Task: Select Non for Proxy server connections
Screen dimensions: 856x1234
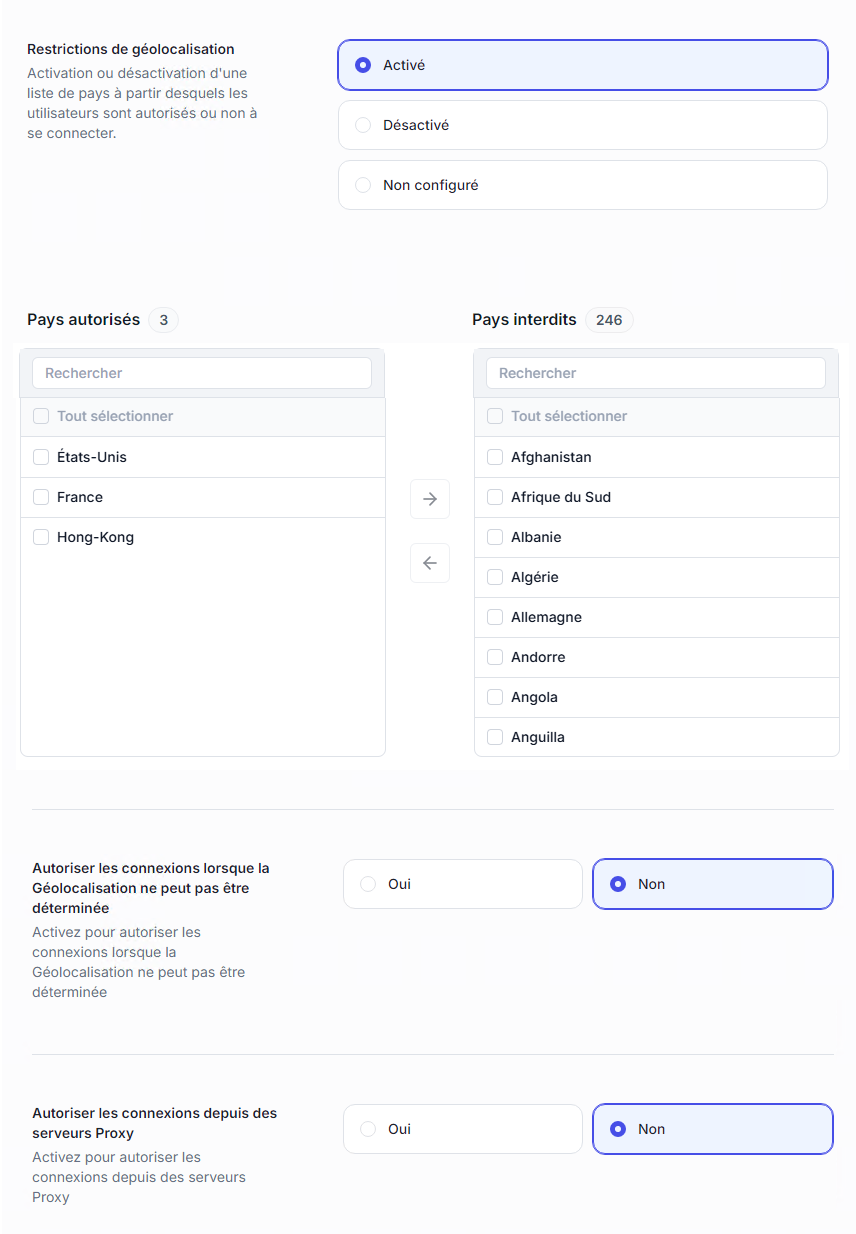Action: [618, 1129]
